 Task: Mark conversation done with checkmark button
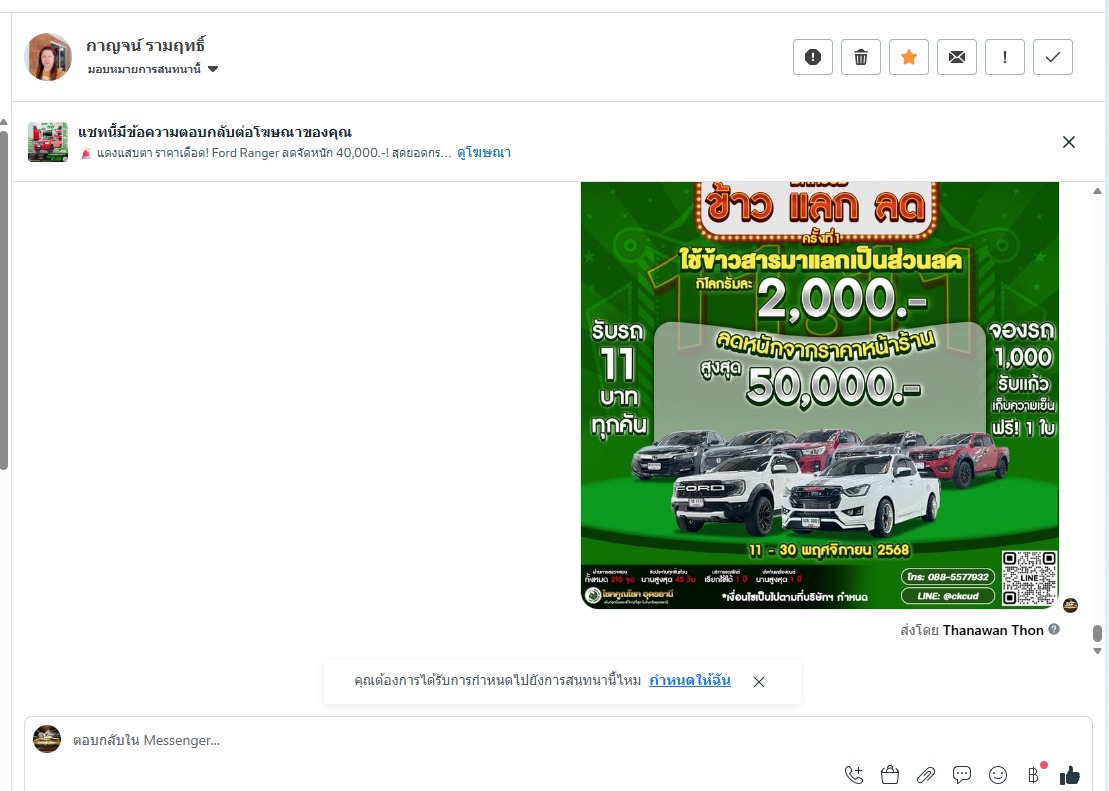point(1053,57)
